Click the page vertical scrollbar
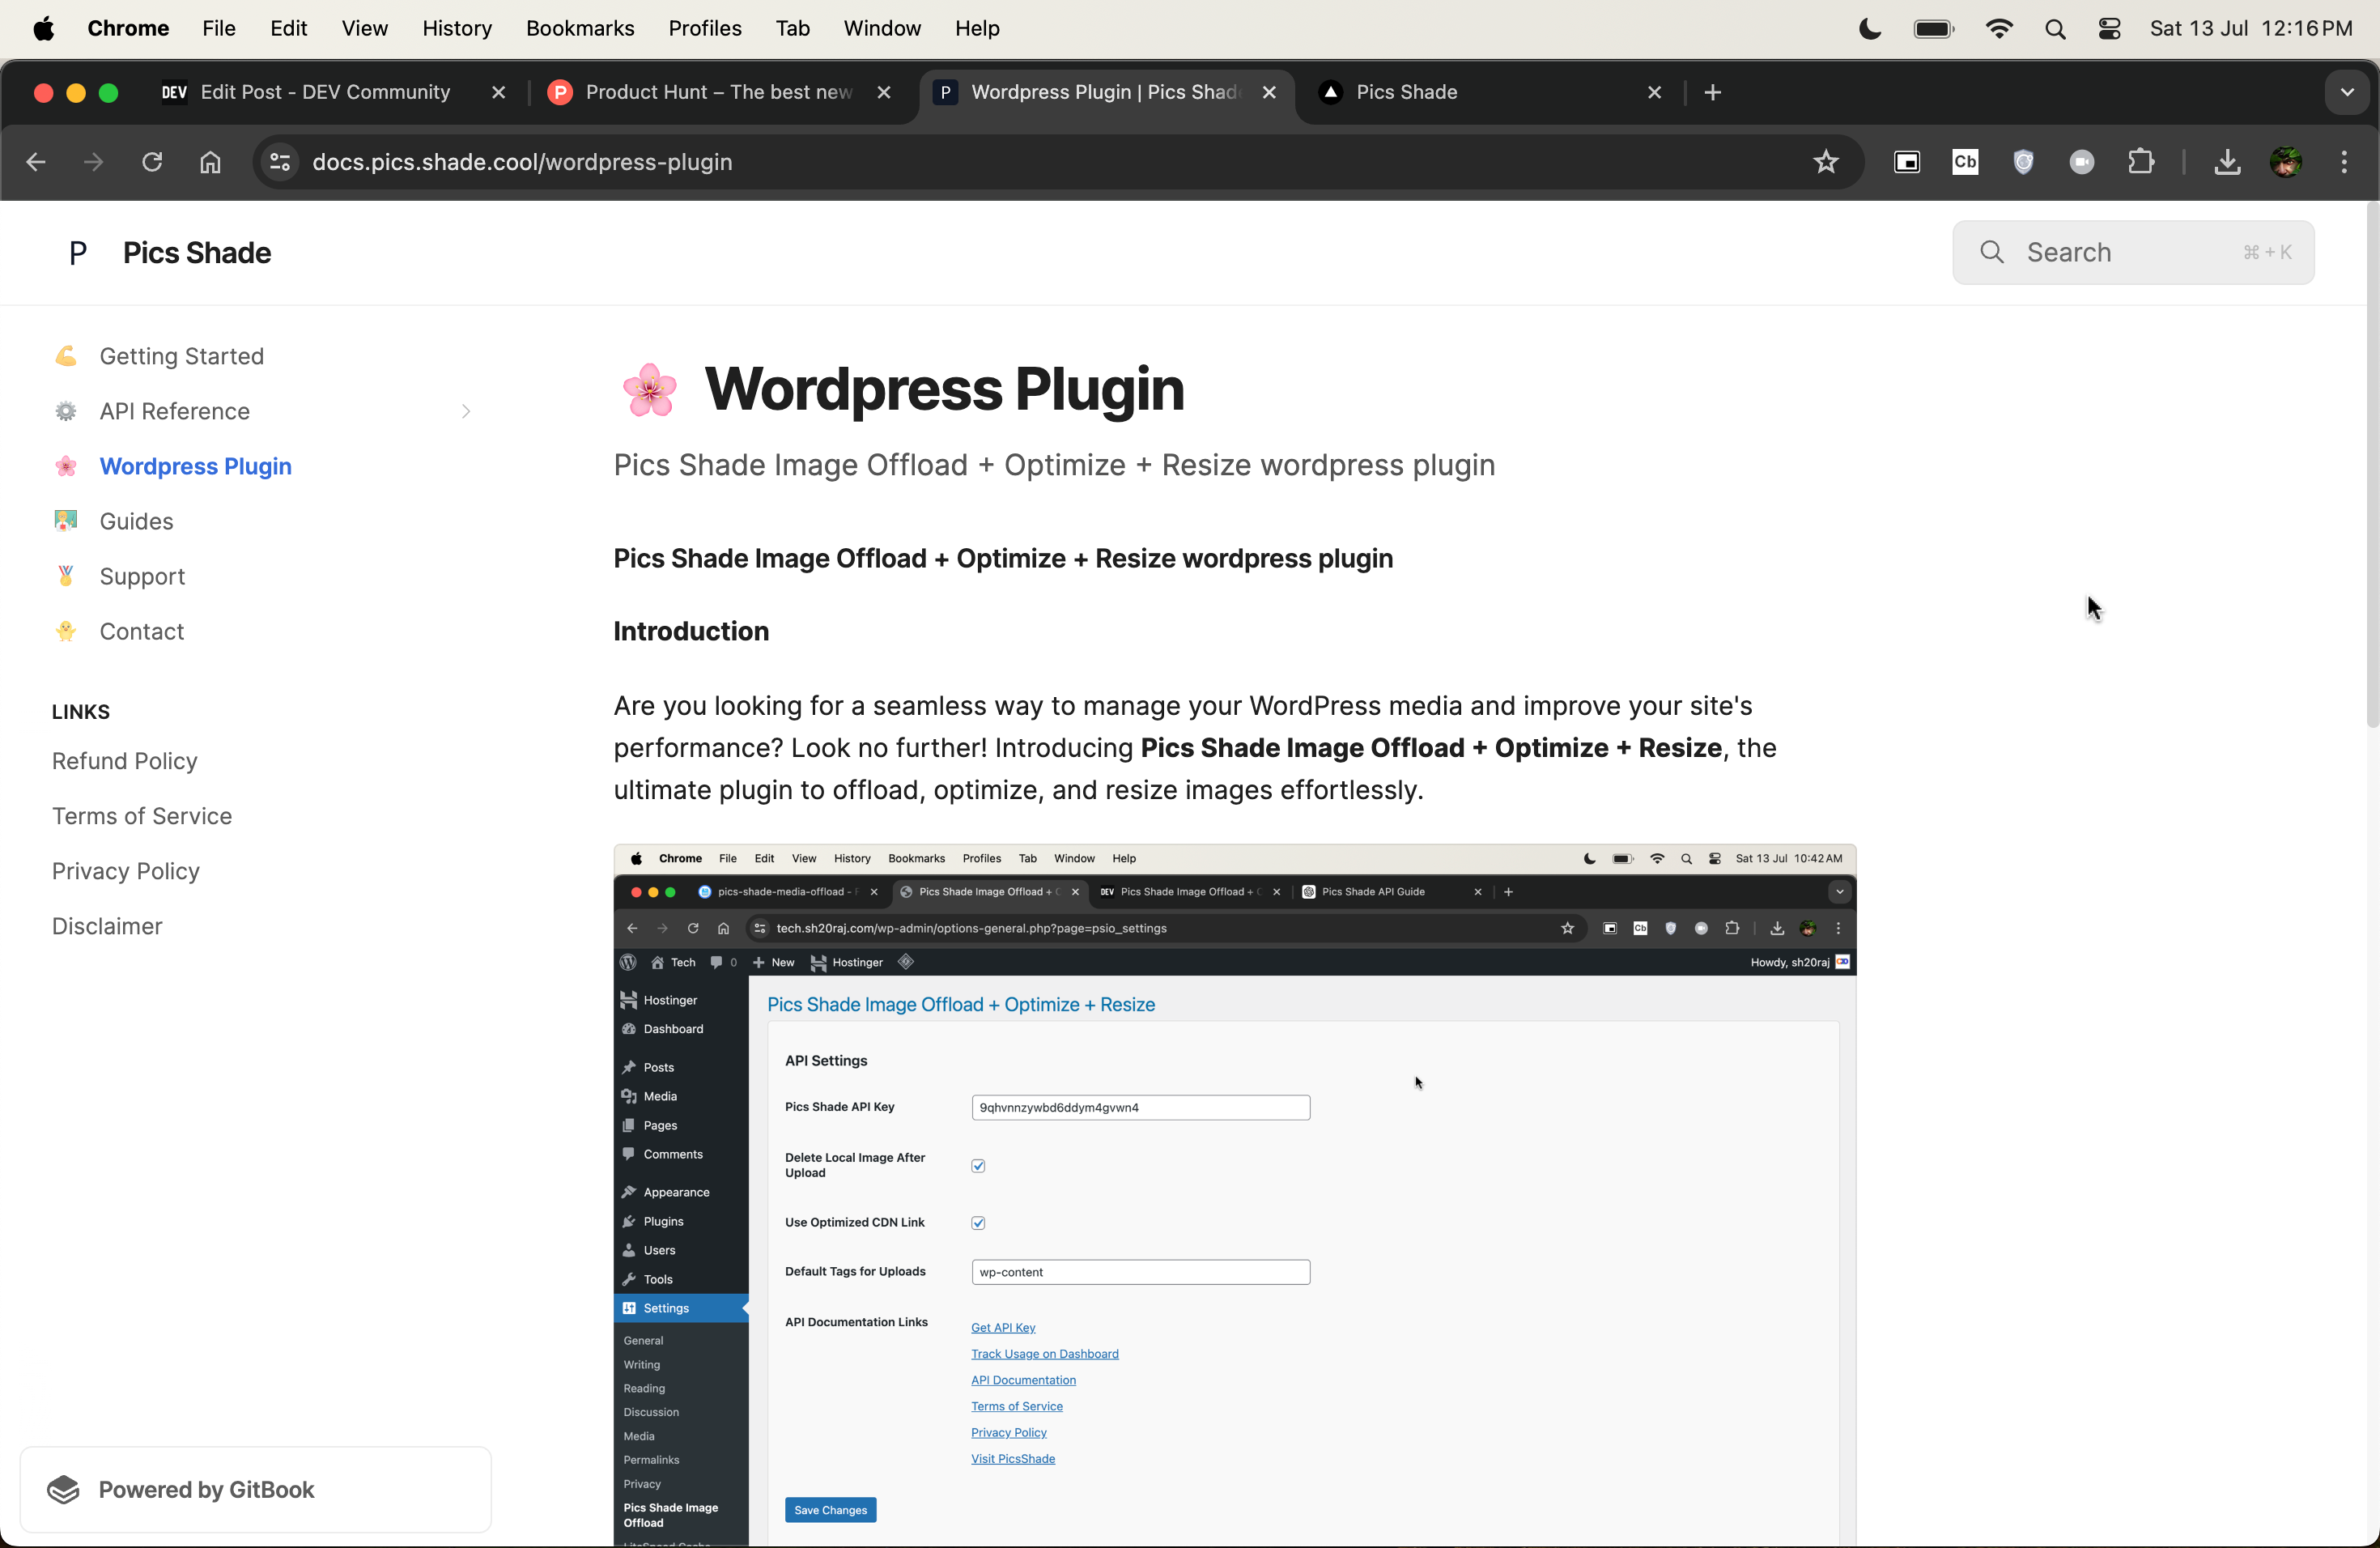2380x1548 pixels. coord(2372,465)
